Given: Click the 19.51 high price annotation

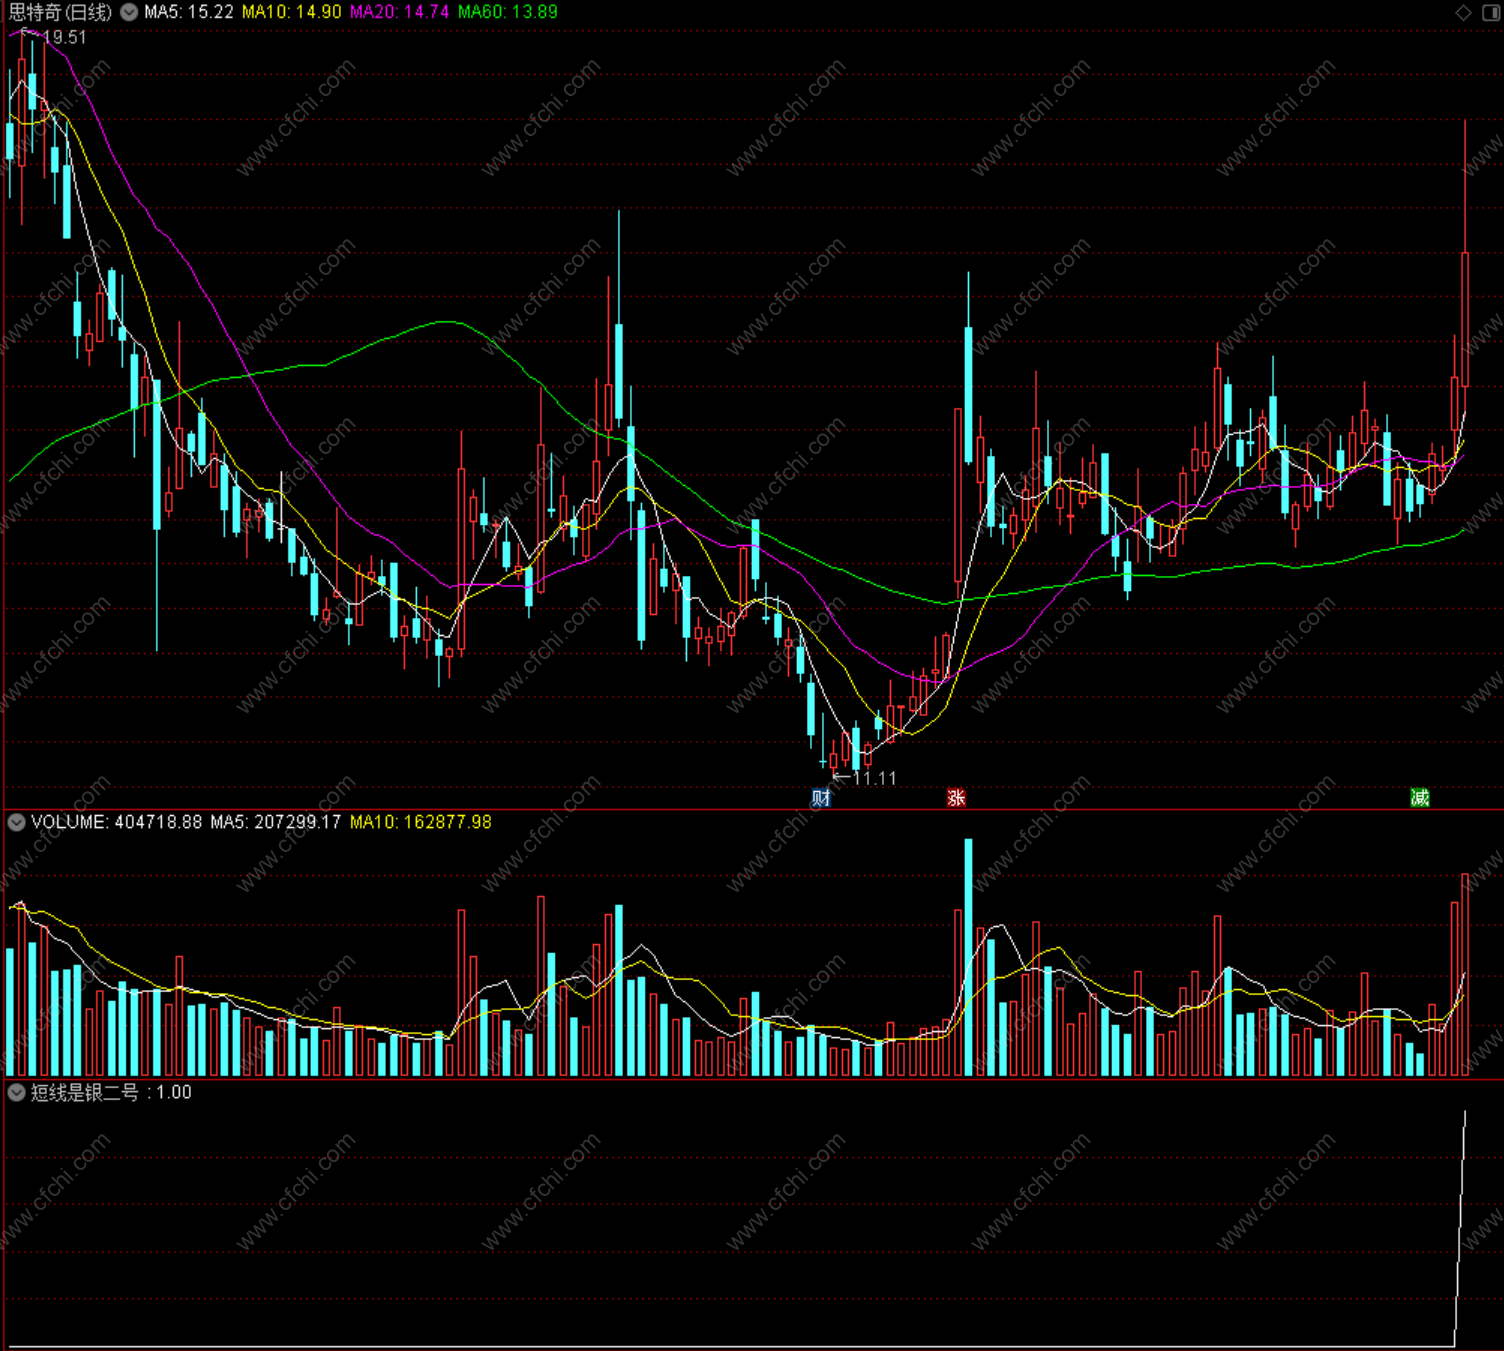Looking at the screenshot, I should (65, 37).
